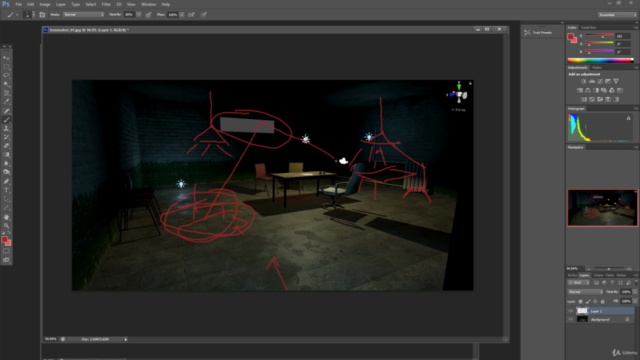Select the Move tool

(x=6, y=58)
